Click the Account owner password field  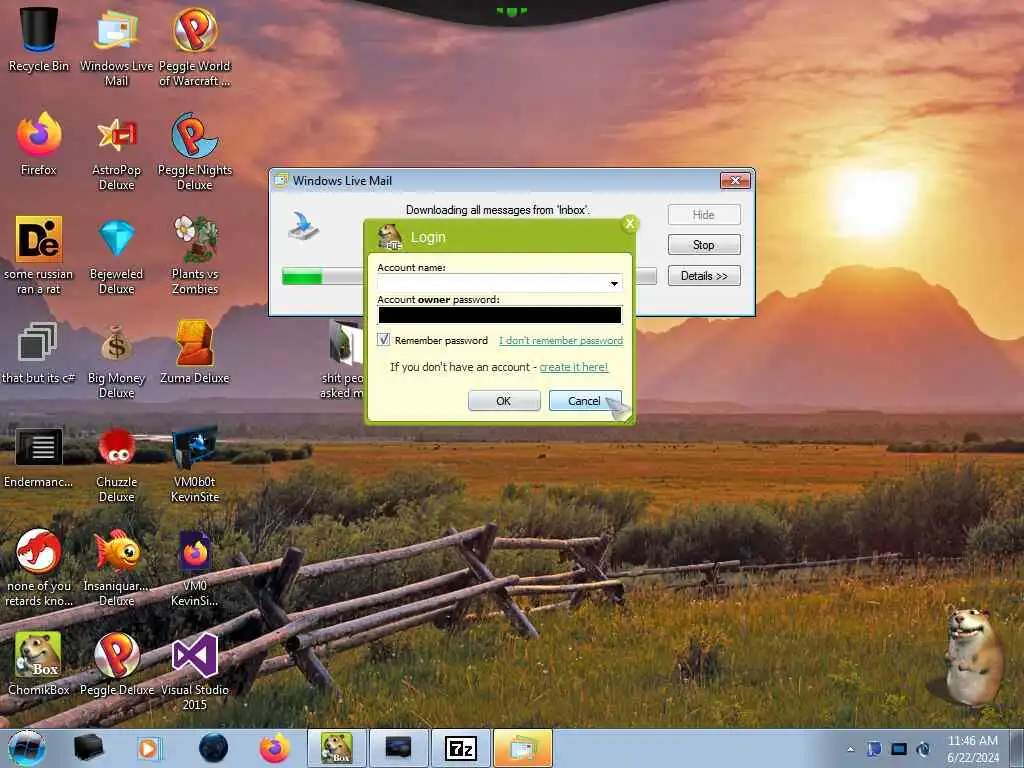pos(500,315)
